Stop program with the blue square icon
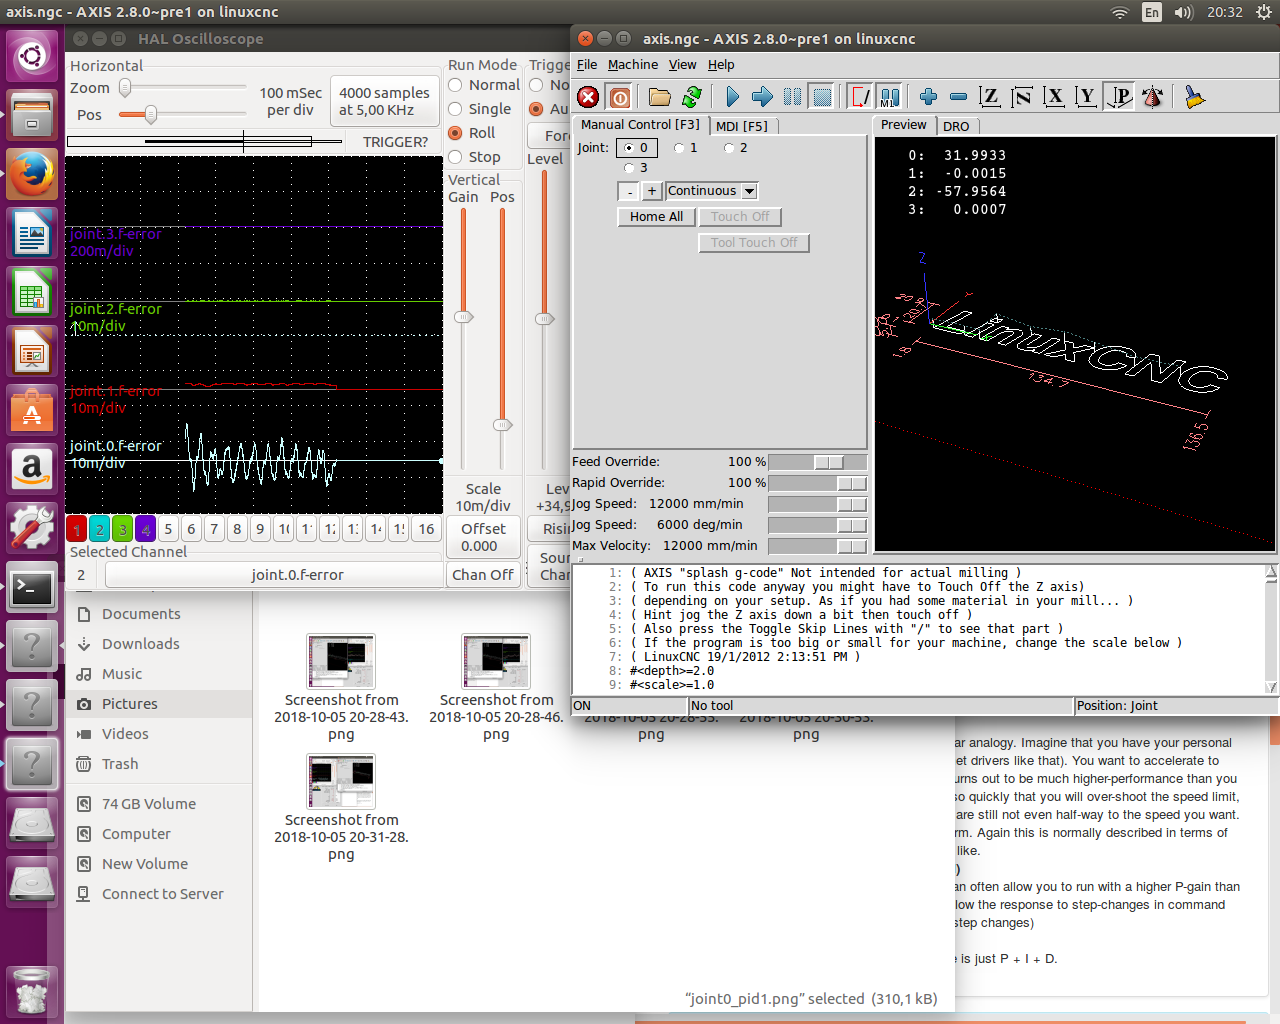The image size is (1280, 1024). pyautogui.click(x=822, y=97)
